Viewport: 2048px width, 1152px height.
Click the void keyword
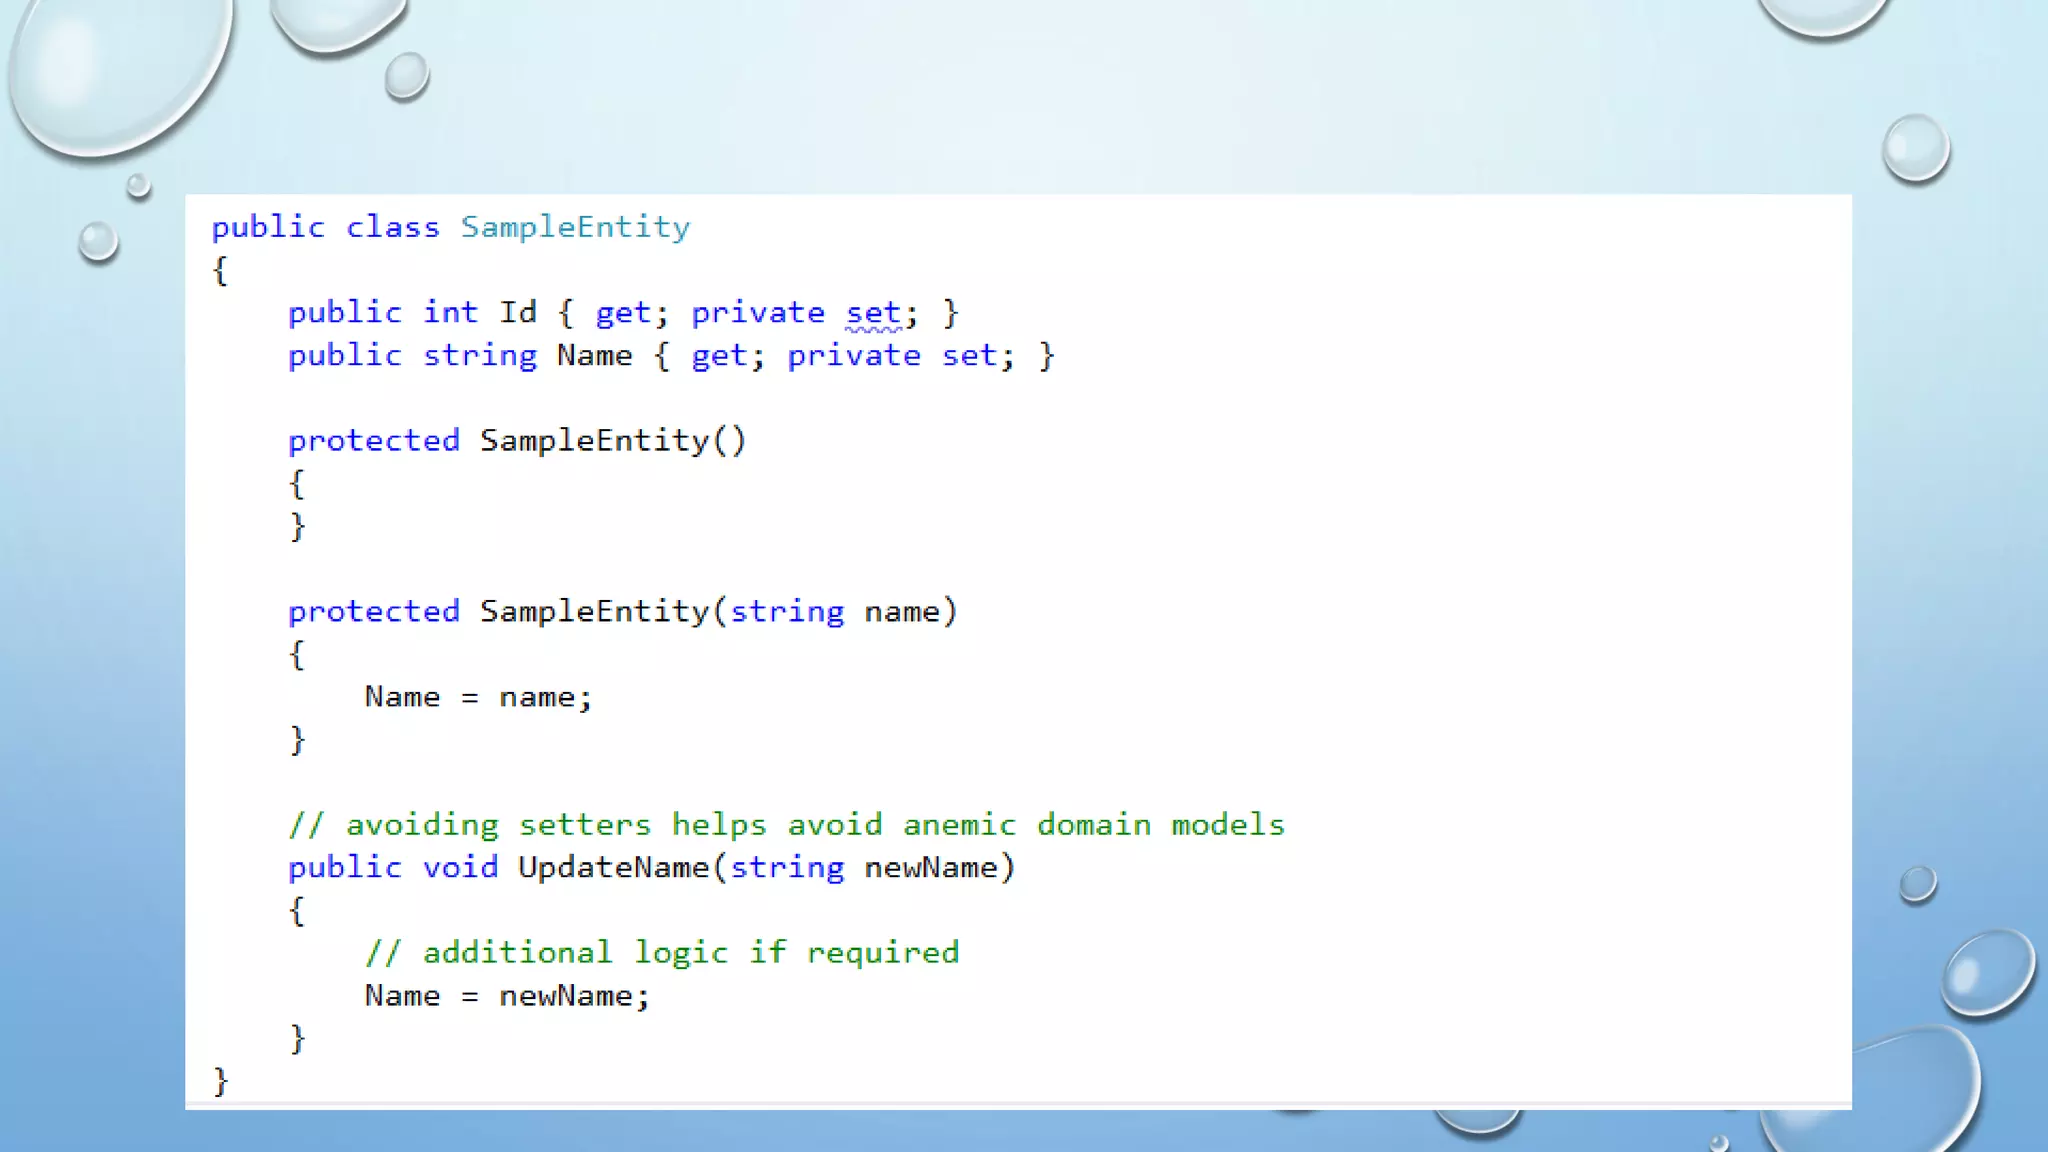click(460, 868)
